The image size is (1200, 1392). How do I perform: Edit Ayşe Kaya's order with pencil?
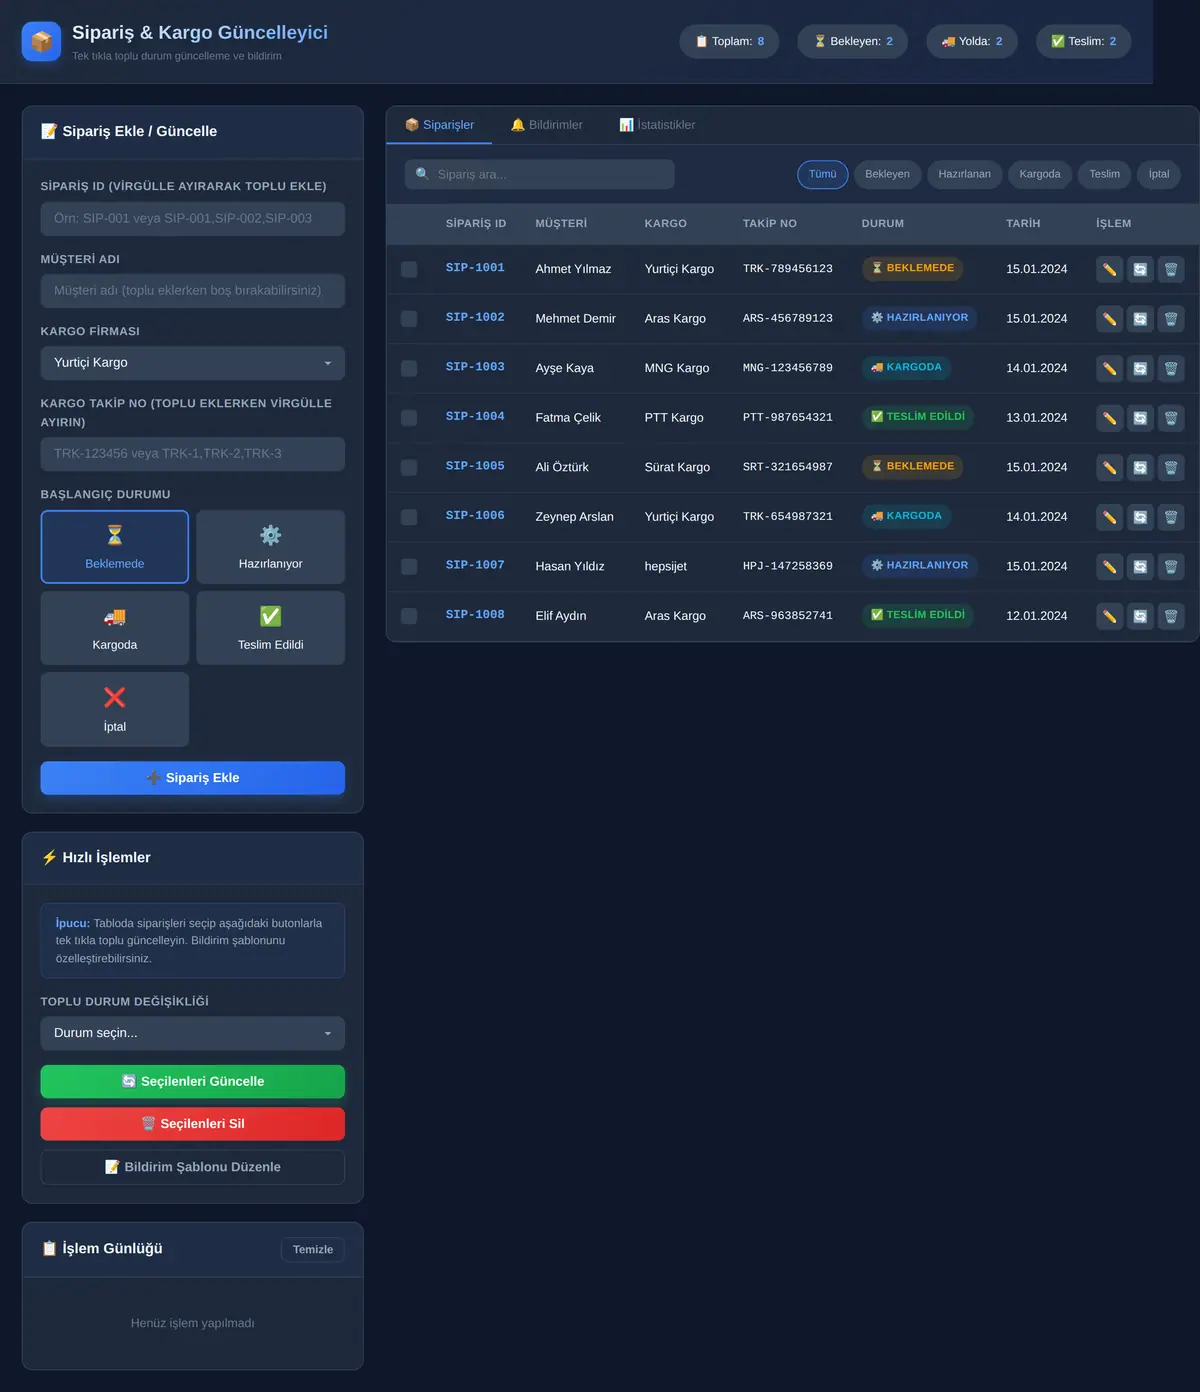[x=1109, y=368]
